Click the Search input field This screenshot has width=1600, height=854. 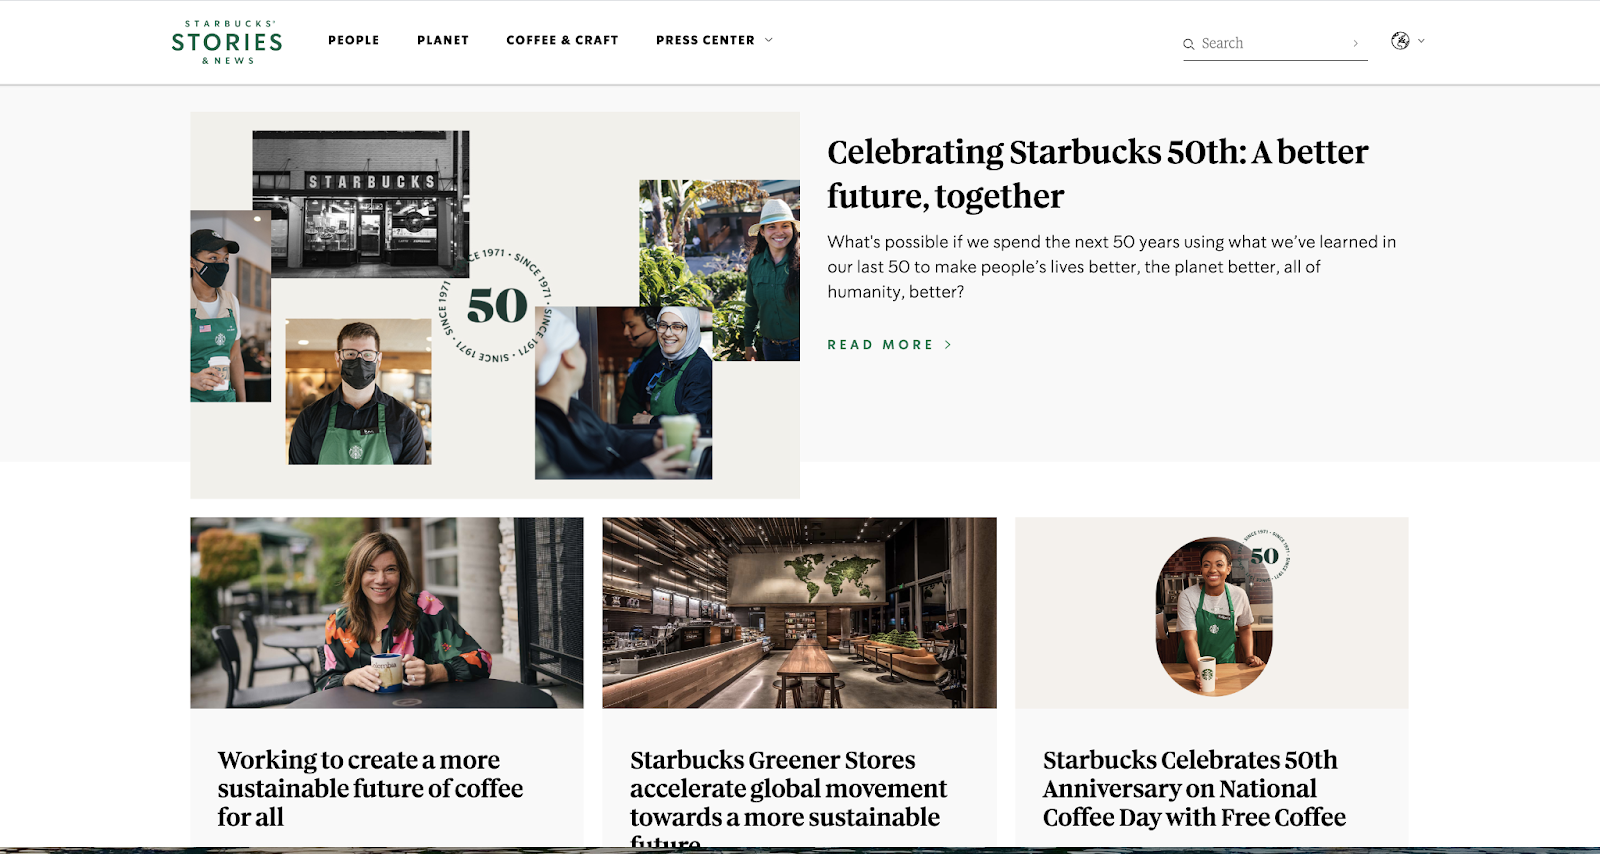(1274, 44)
